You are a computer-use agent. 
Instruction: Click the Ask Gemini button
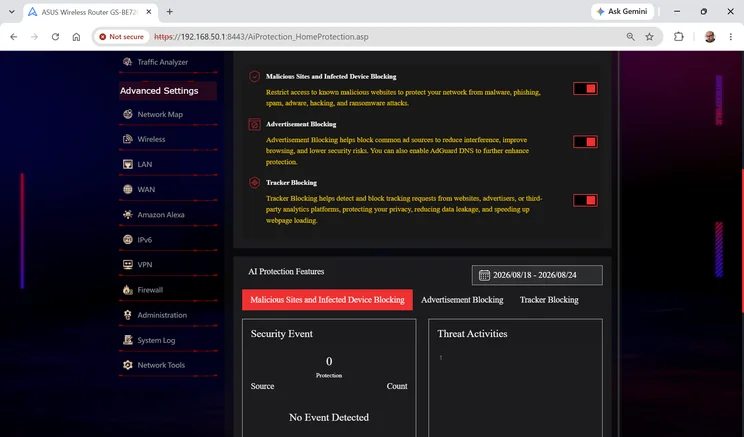pos(623,11)
